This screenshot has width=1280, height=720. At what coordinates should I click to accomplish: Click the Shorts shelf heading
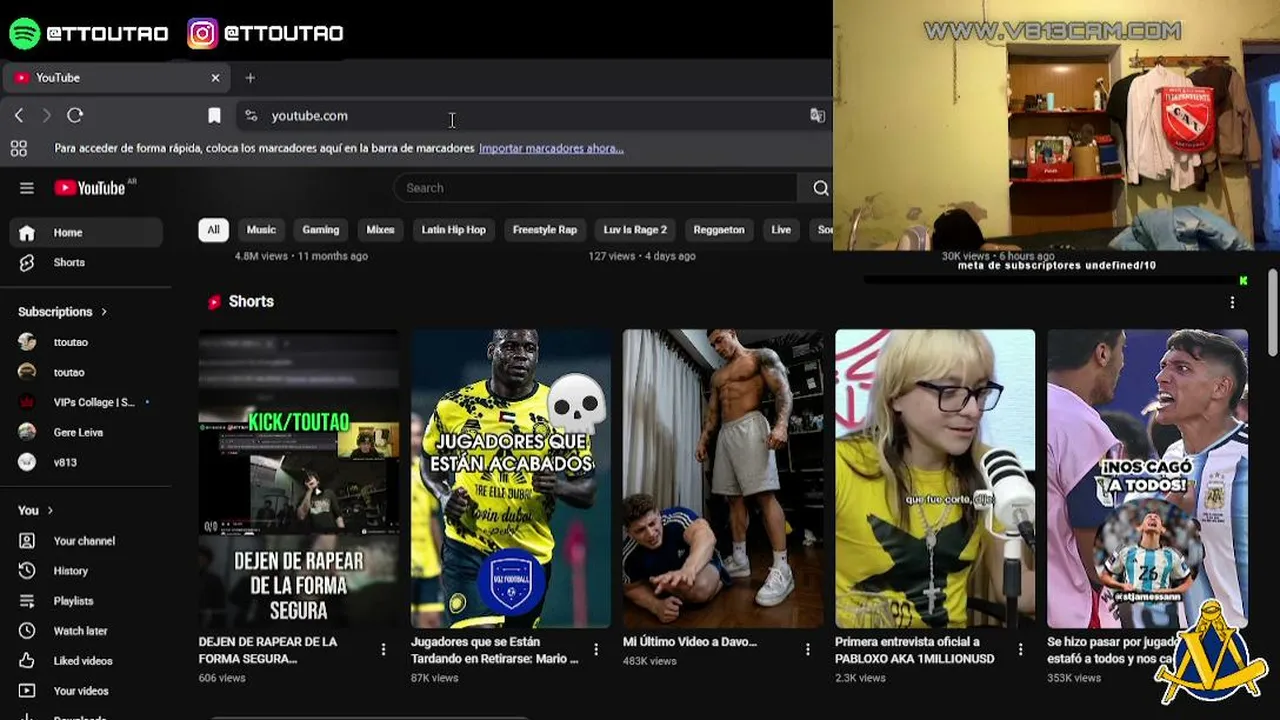tap(251, 302)
